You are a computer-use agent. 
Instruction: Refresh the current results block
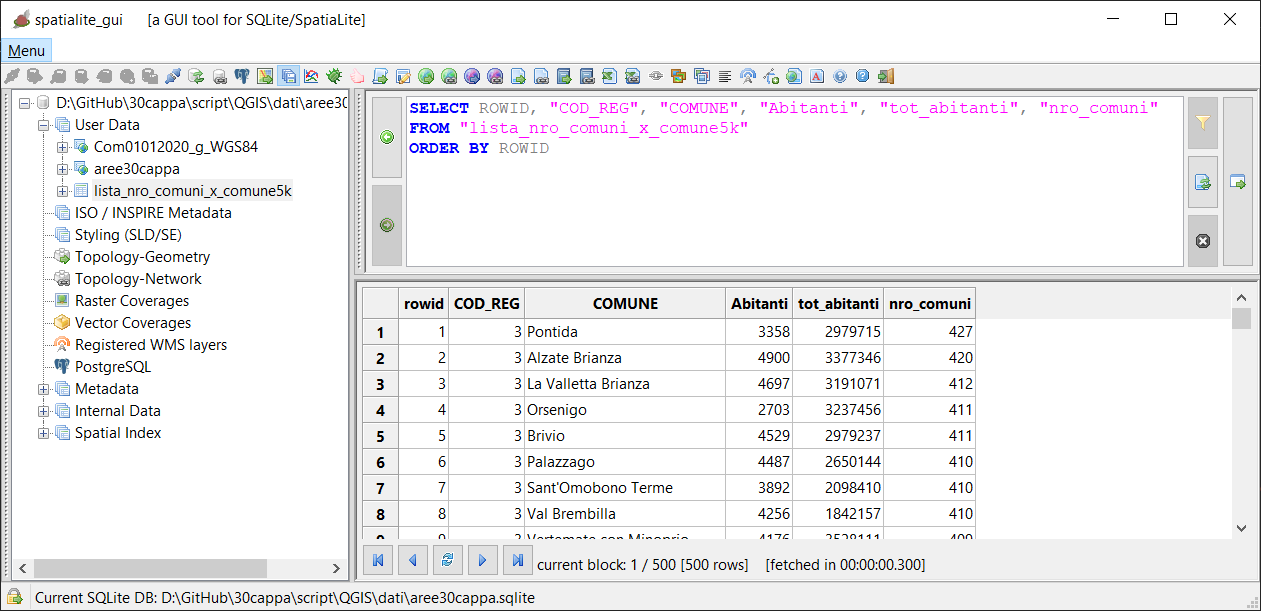447,561
